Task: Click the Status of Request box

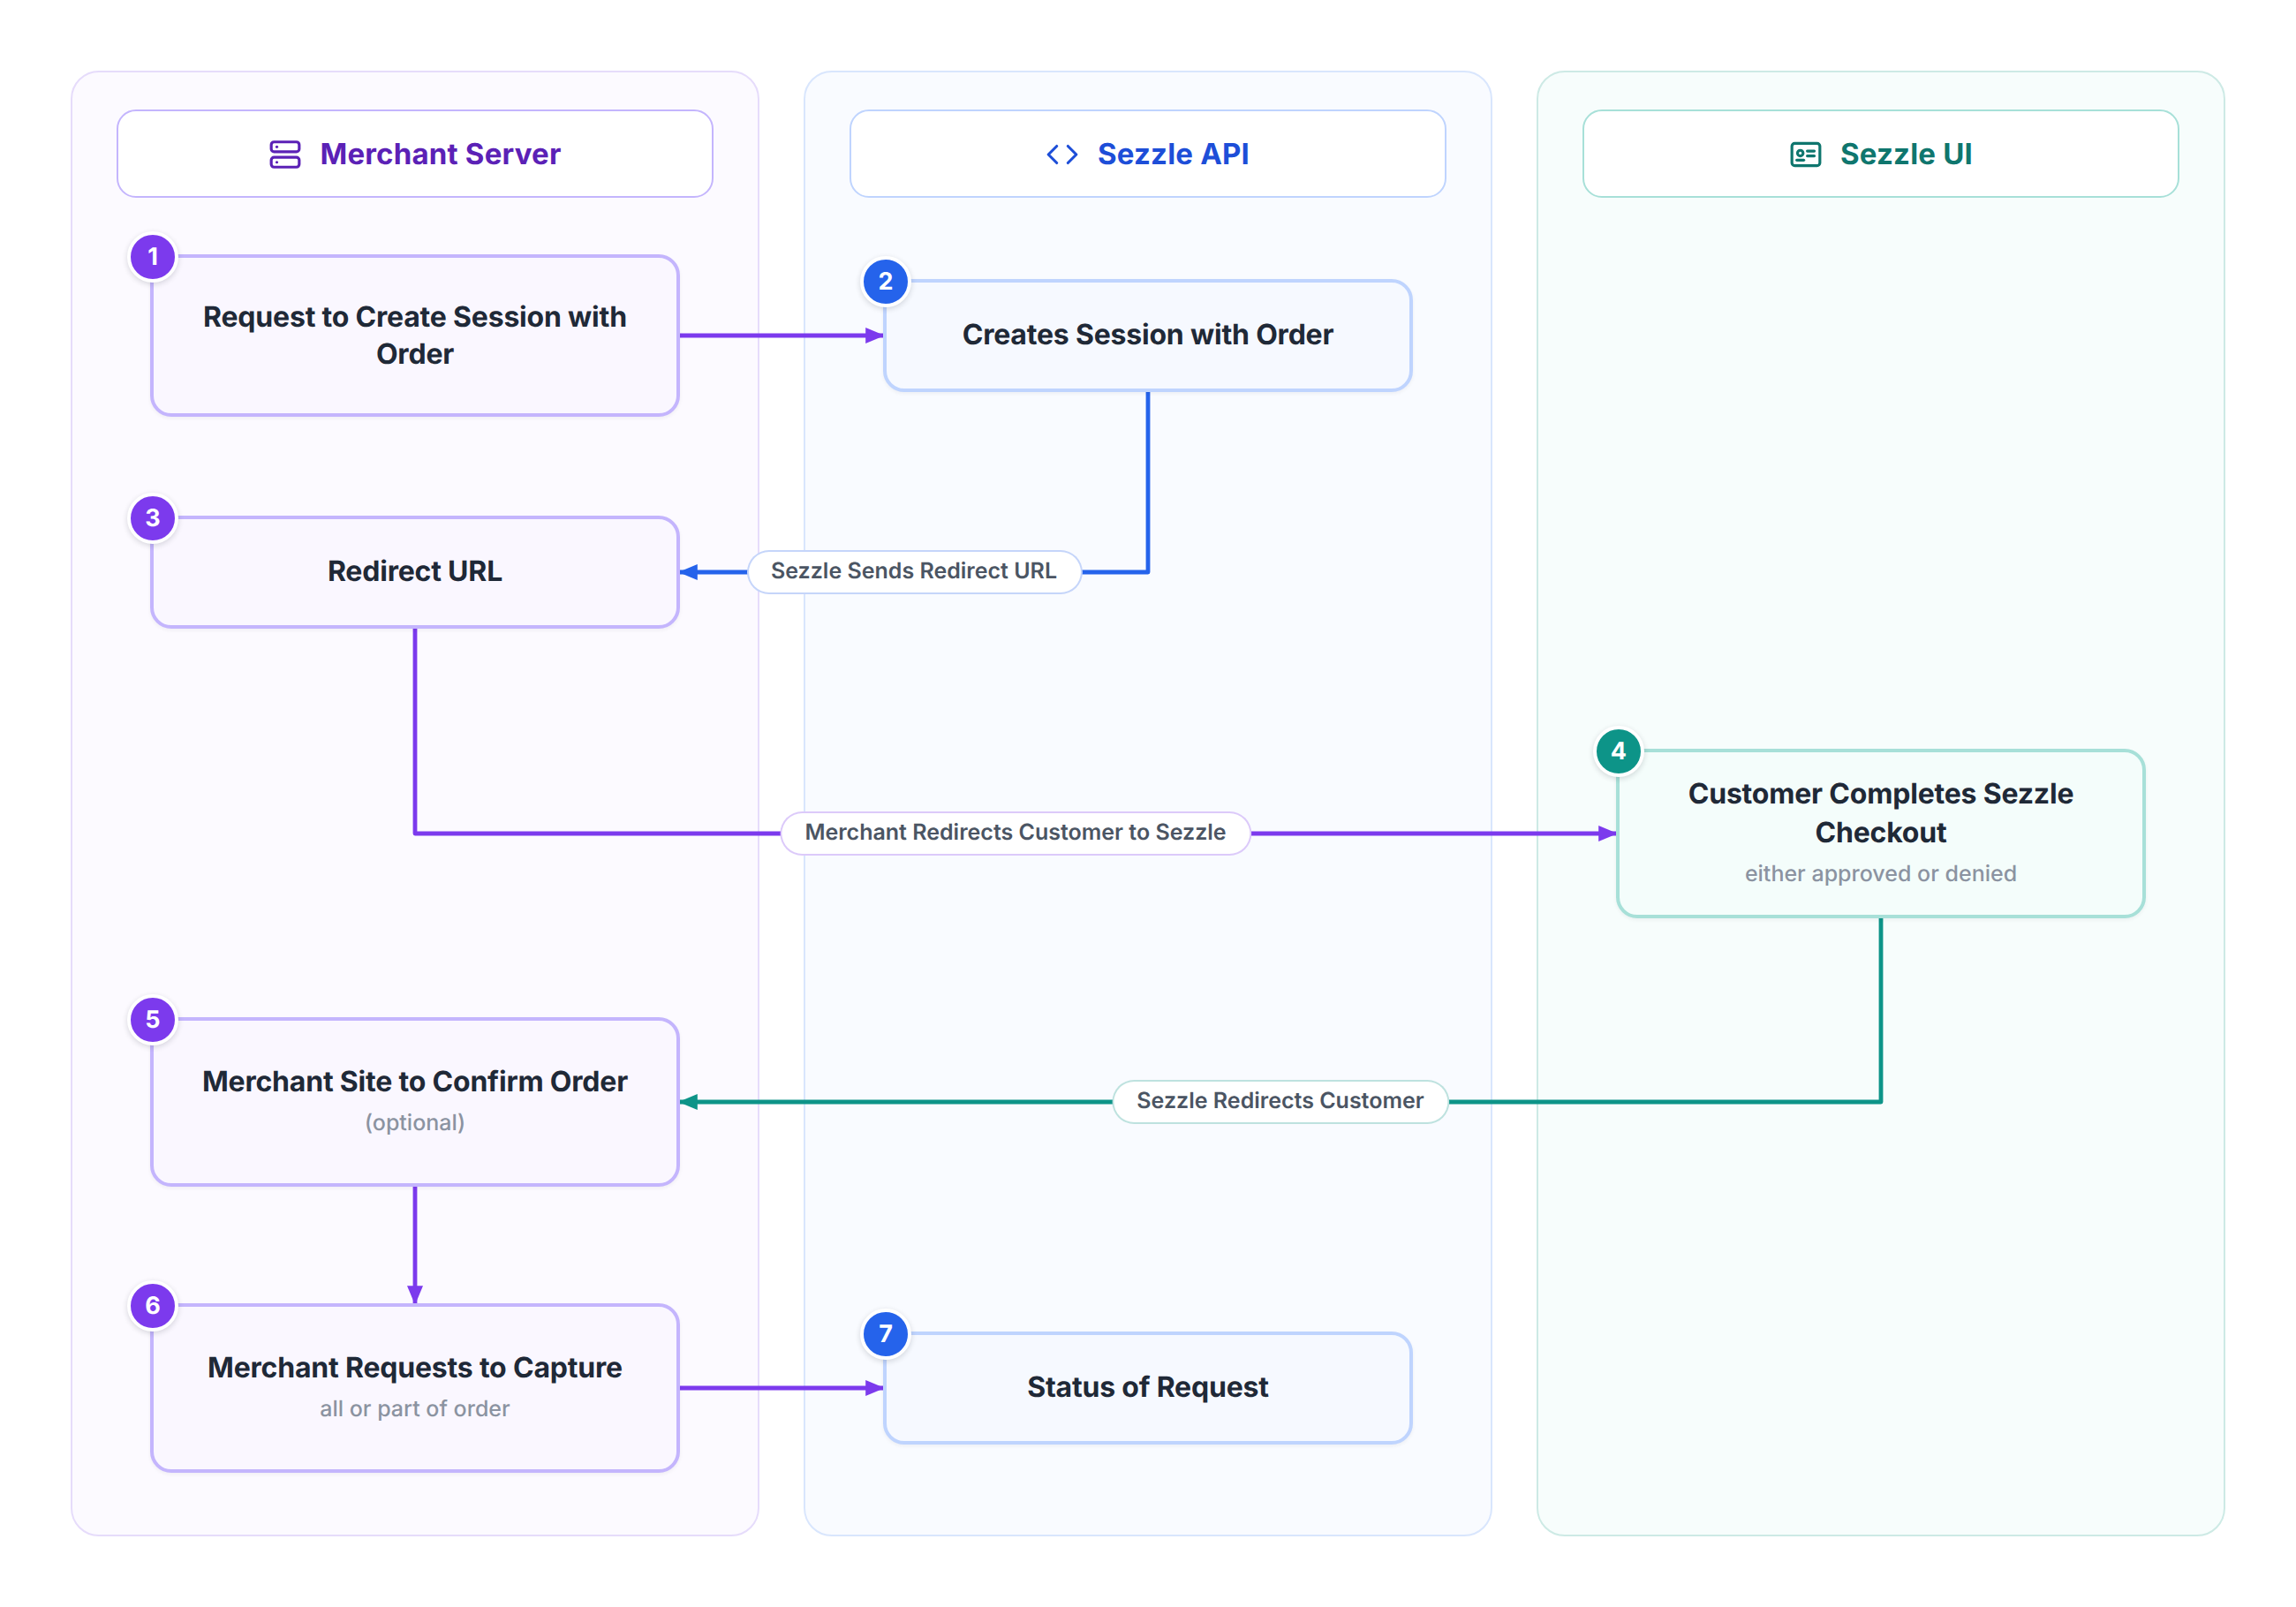Action: pos(1148,1388)
